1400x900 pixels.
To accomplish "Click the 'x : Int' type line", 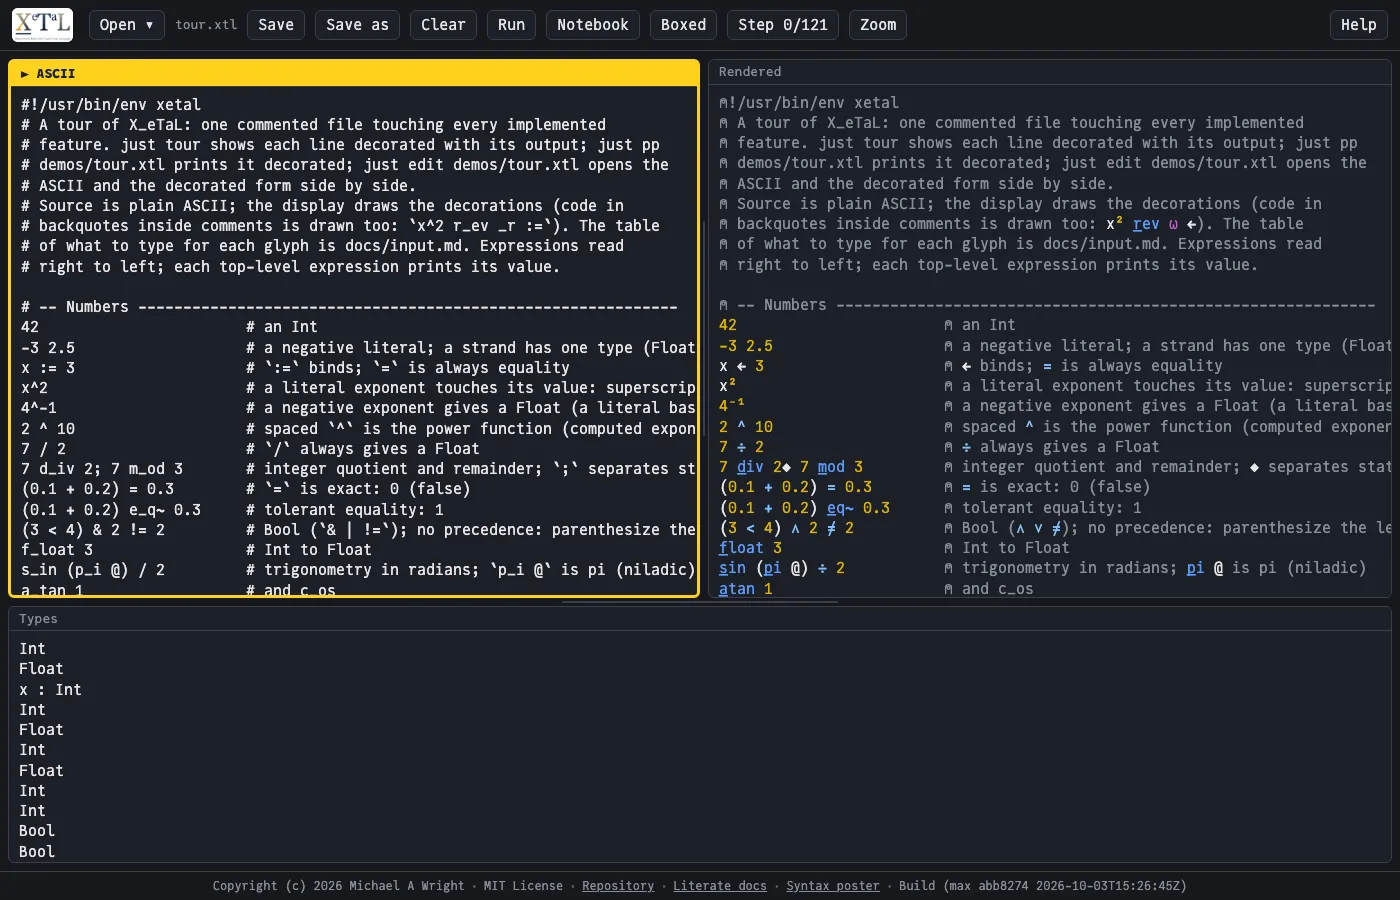I will pos(50,690).
